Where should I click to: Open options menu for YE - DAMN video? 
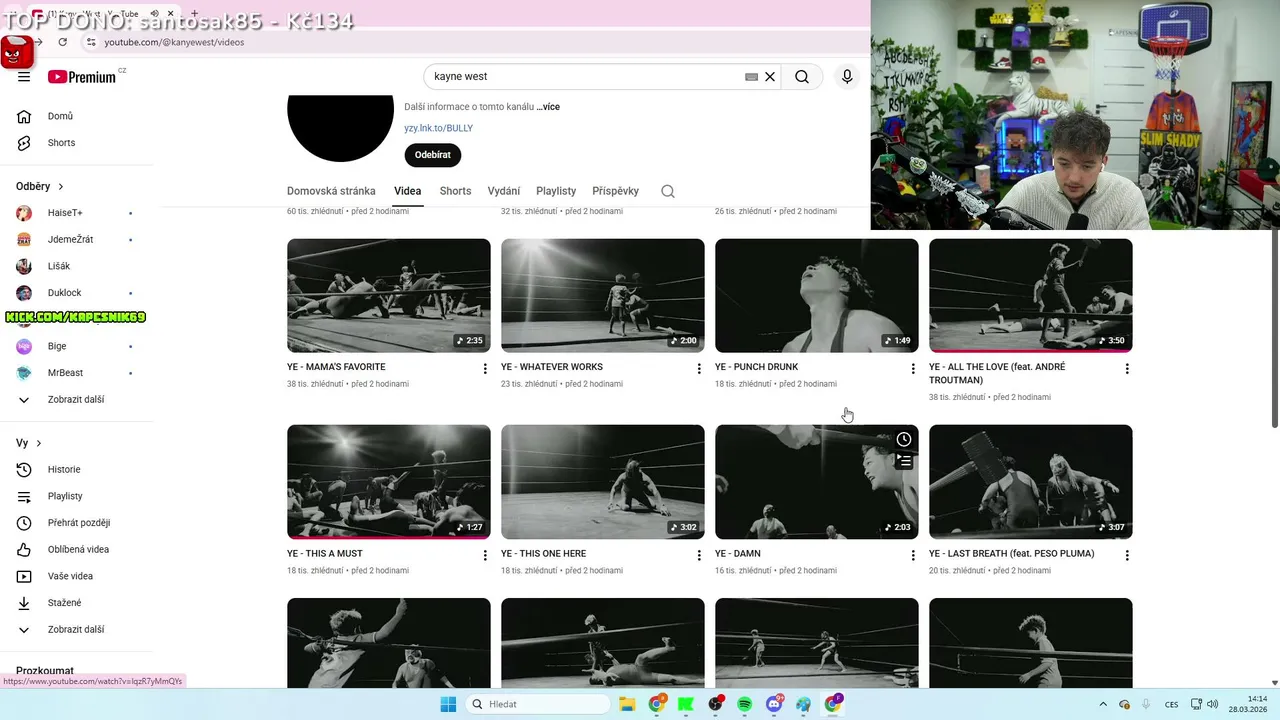(x=913, y=555)
